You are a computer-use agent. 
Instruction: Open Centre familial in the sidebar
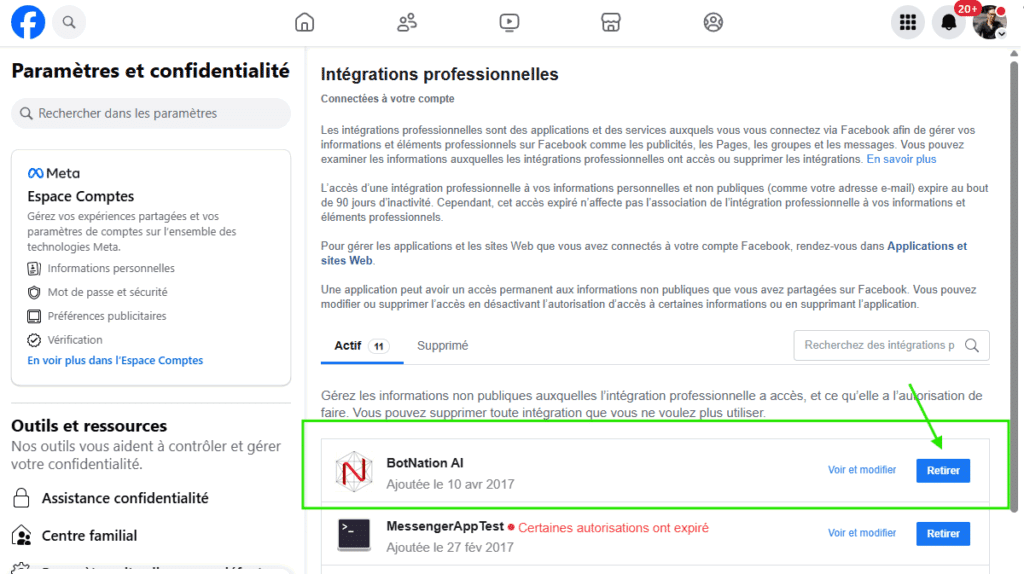tap(89, 535)
